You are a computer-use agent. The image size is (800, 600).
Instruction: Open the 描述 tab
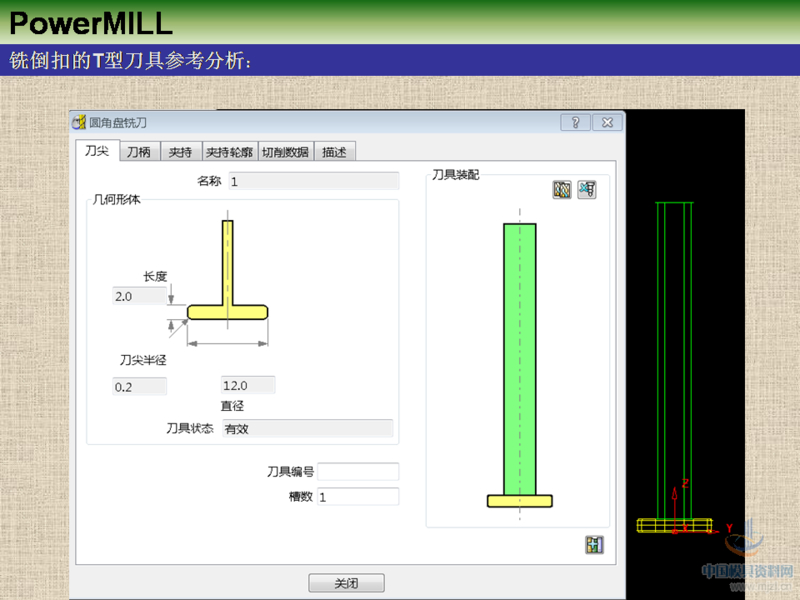[x=334, y=152]
